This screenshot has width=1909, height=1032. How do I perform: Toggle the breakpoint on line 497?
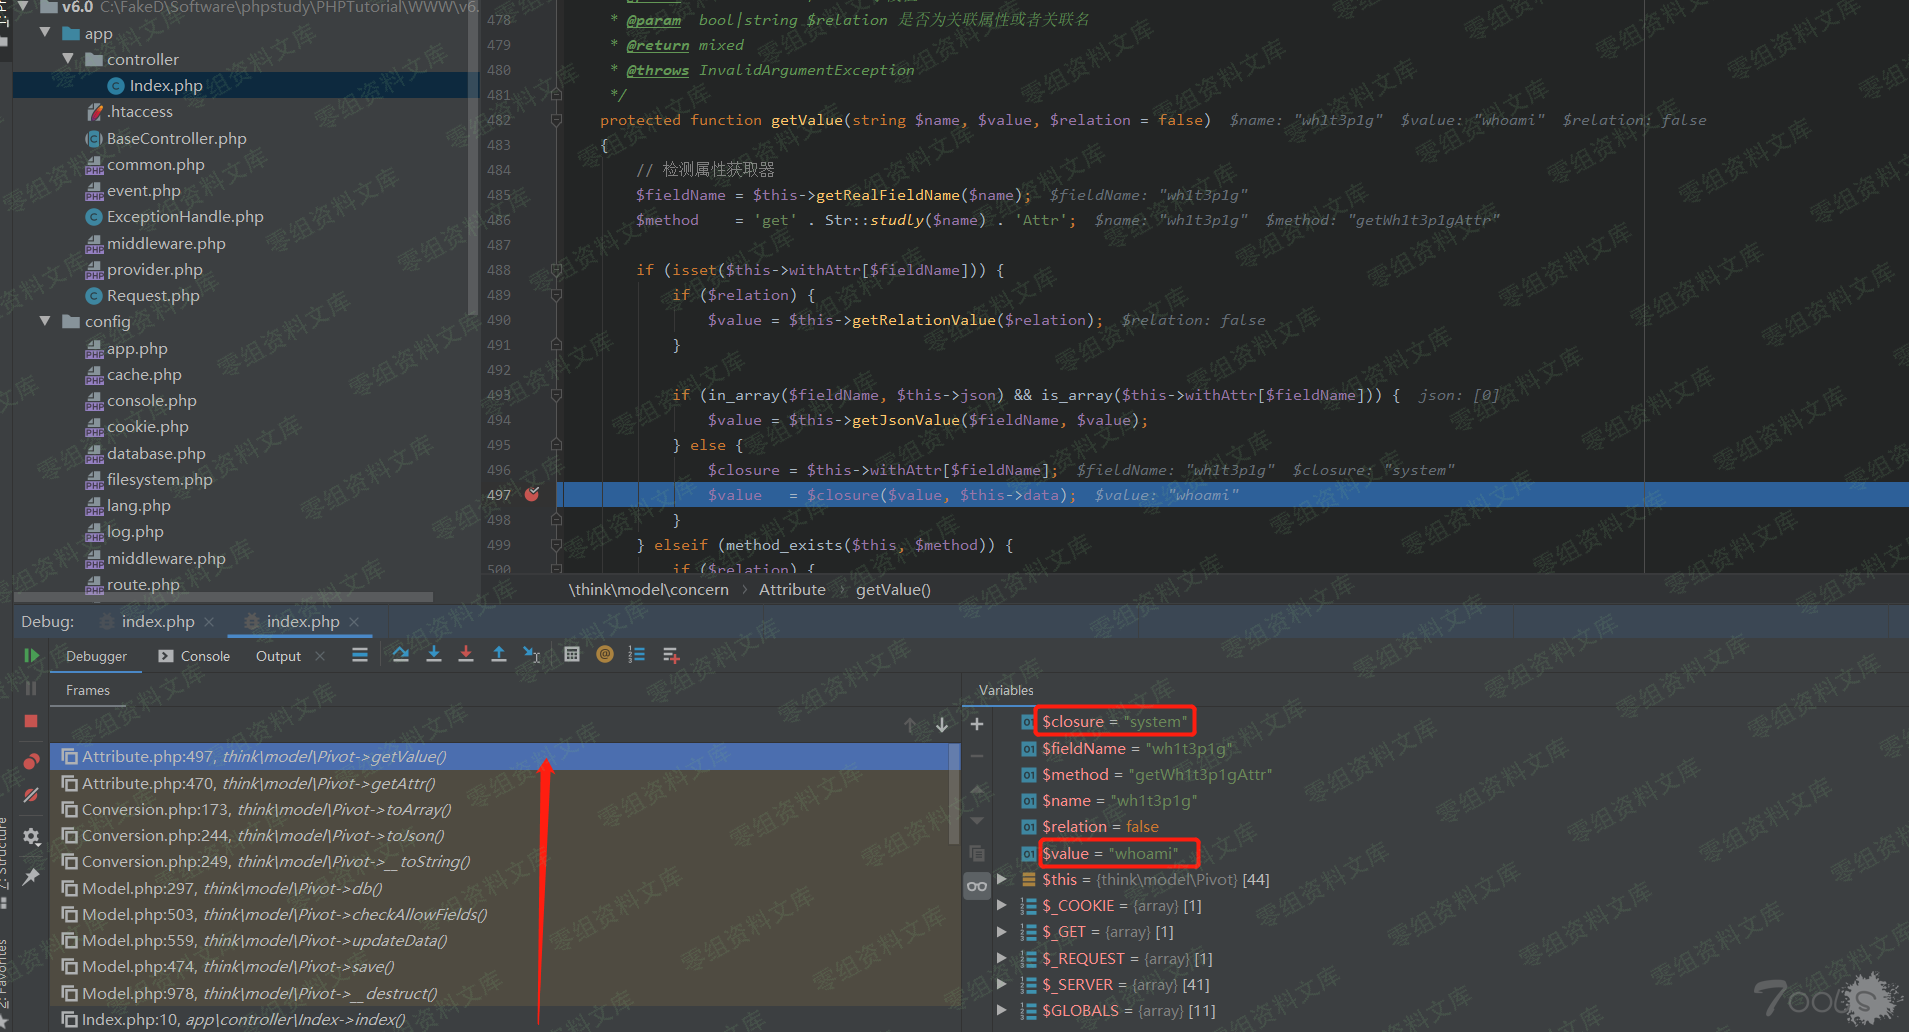[x=532, y=495]
